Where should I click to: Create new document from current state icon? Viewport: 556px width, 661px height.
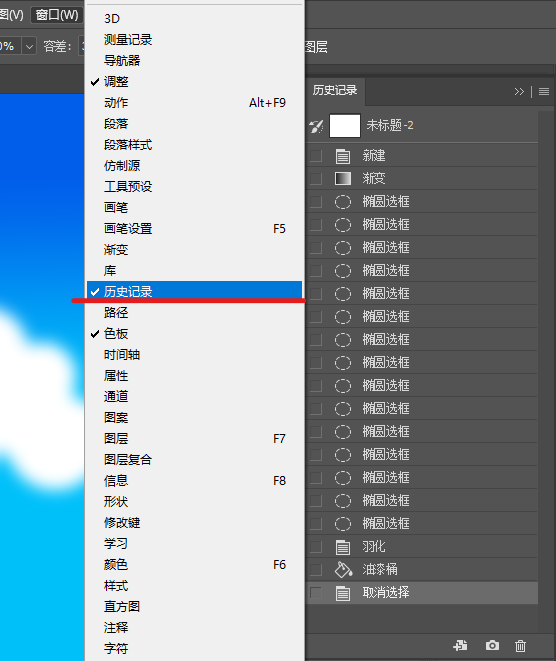[x=460, y=645]
